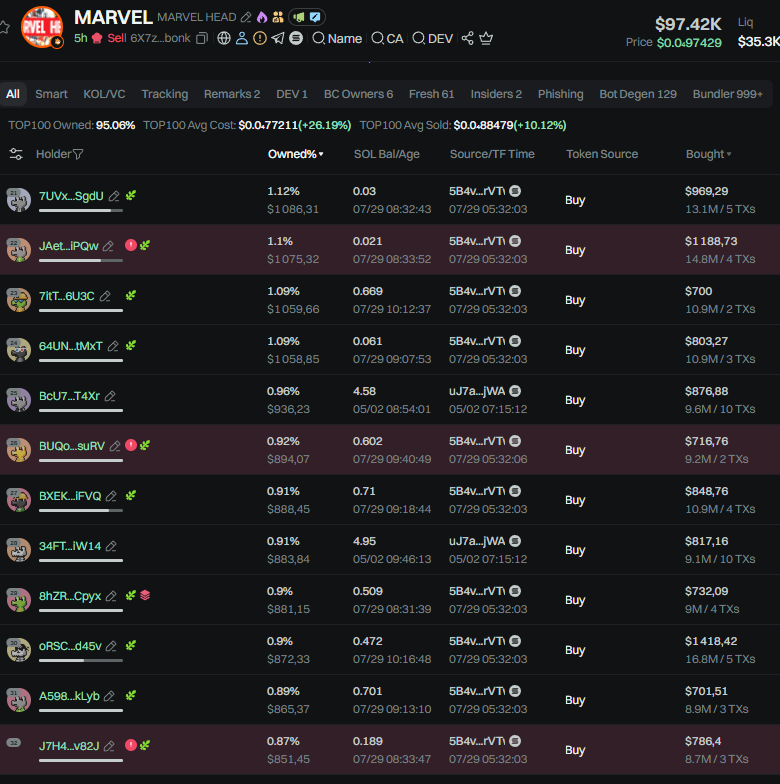Open the Remarks 2 tab
The width and height of the screenshot is (780, 784).
232,94
